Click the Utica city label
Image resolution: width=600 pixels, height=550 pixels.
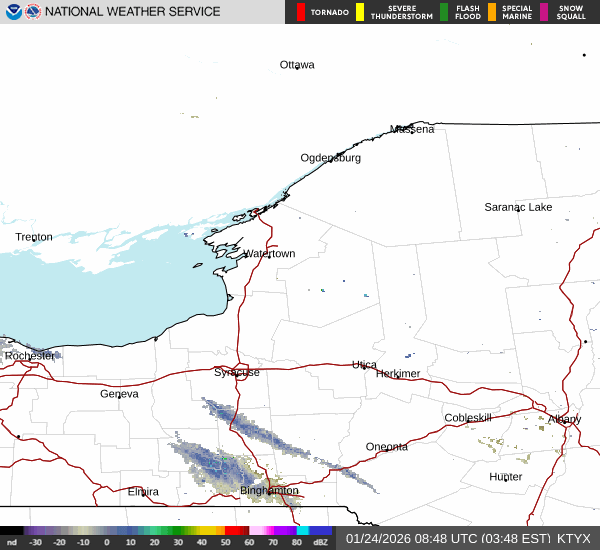coord(364,365)
